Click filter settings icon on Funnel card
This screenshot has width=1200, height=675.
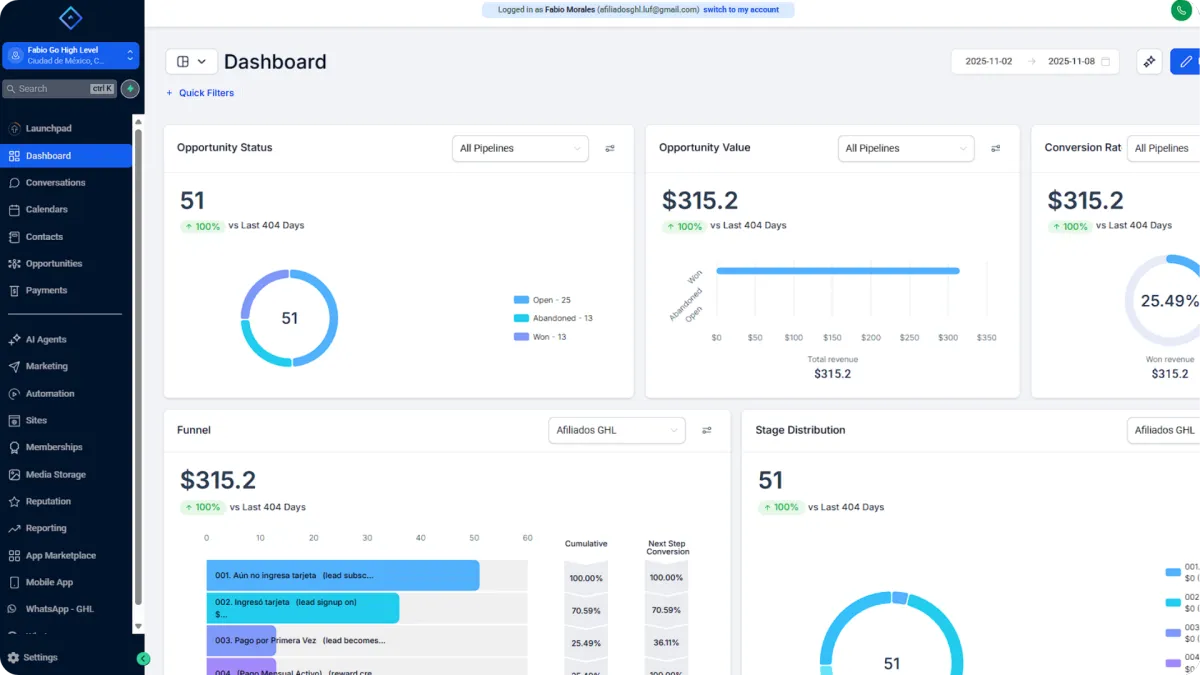click(x=707, y=431)
